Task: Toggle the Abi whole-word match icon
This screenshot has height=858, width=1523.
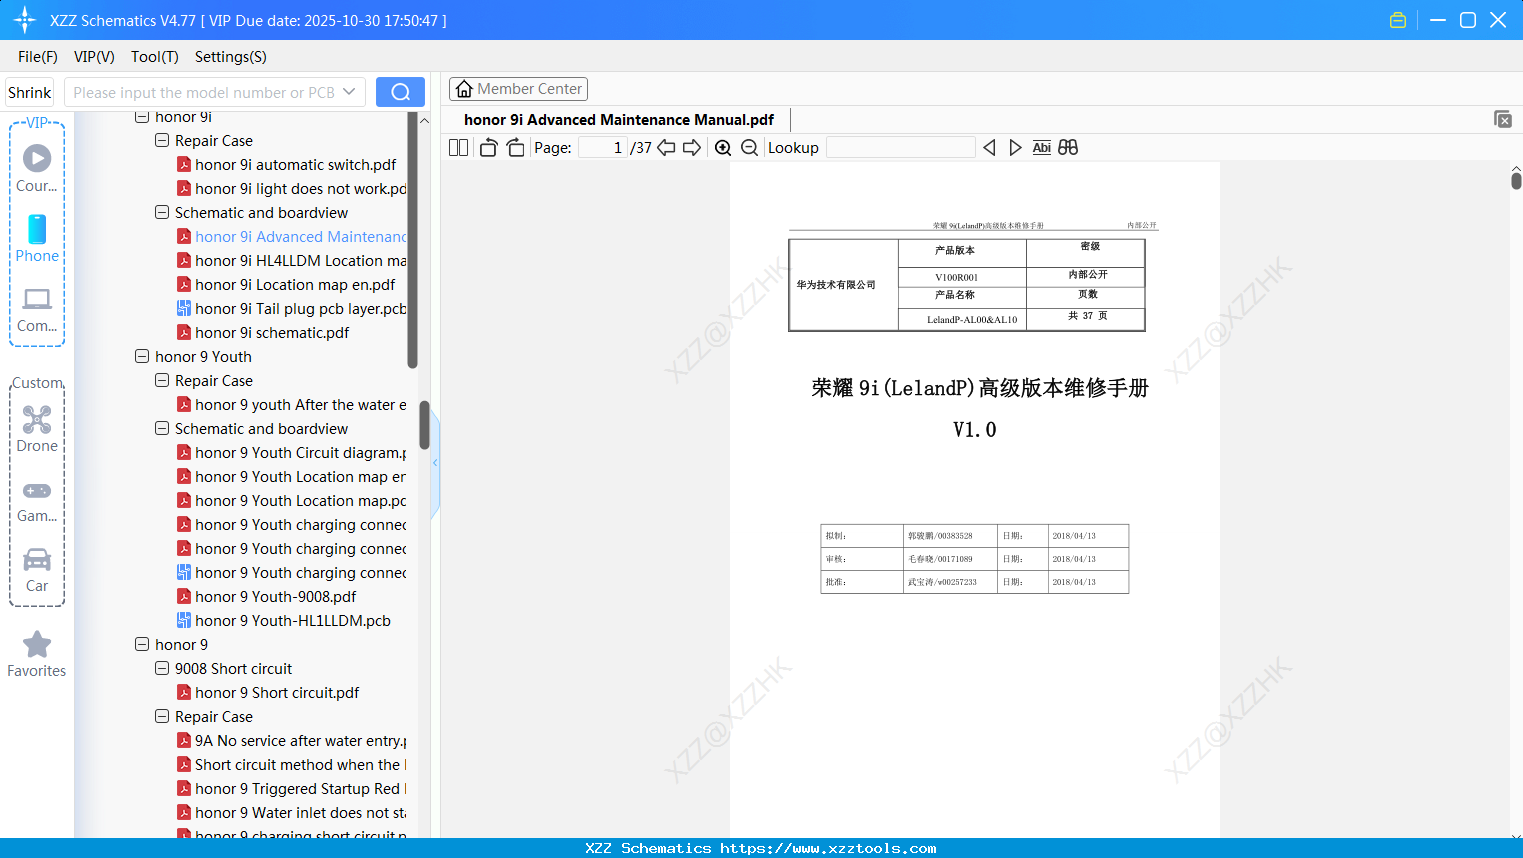Action: point(1042,148)
